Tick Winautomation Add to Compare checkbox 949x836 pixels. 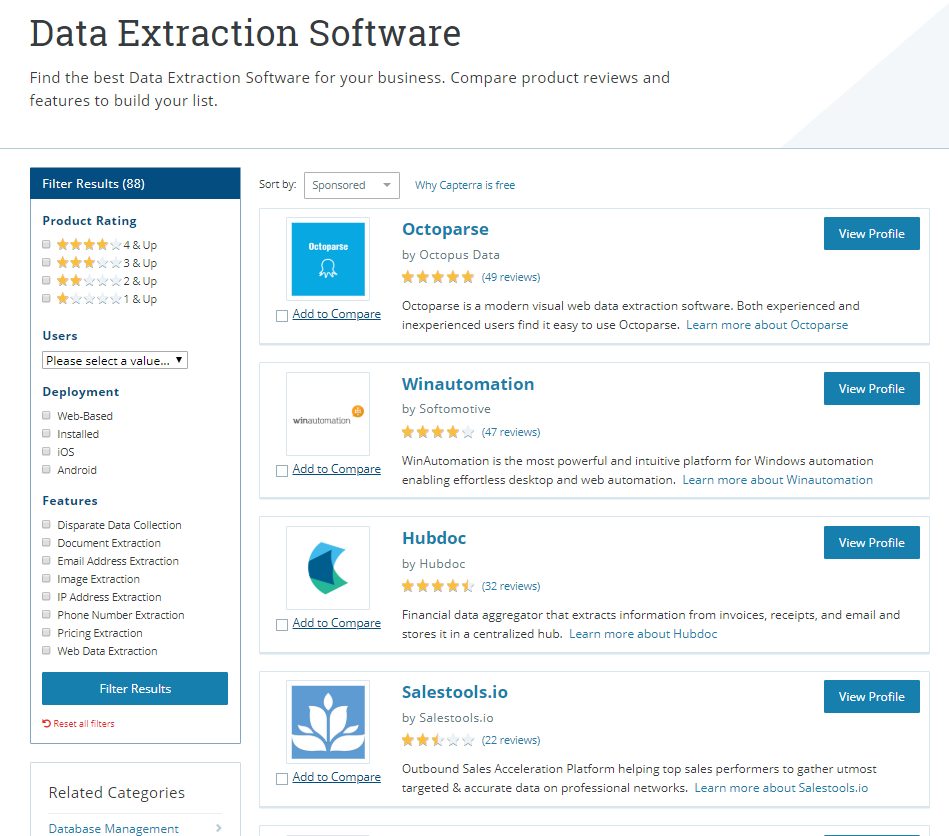pyautogui.click(x=281, y=471)
